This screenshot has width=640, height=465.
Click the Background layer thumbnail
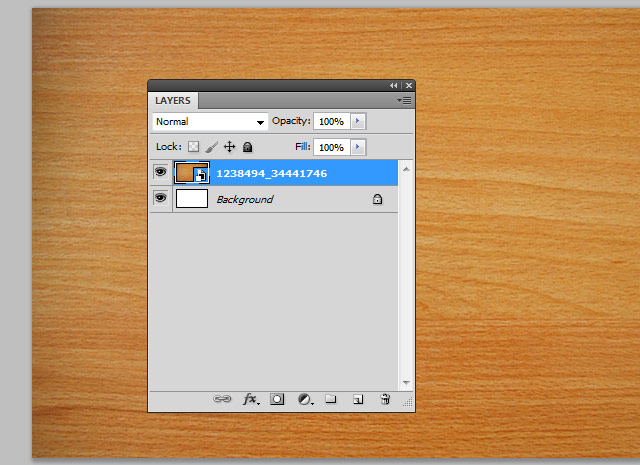pyautogui.click(x=191, y=199)
